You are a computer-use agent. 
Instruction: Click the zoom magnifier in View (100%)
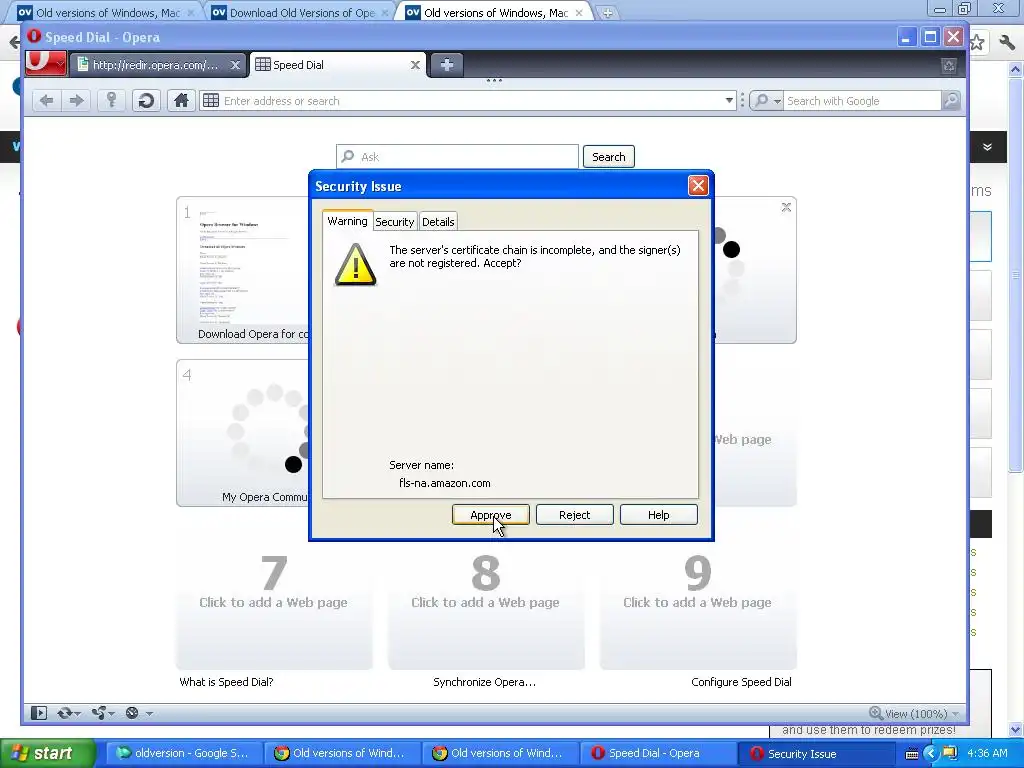(875, 713)
